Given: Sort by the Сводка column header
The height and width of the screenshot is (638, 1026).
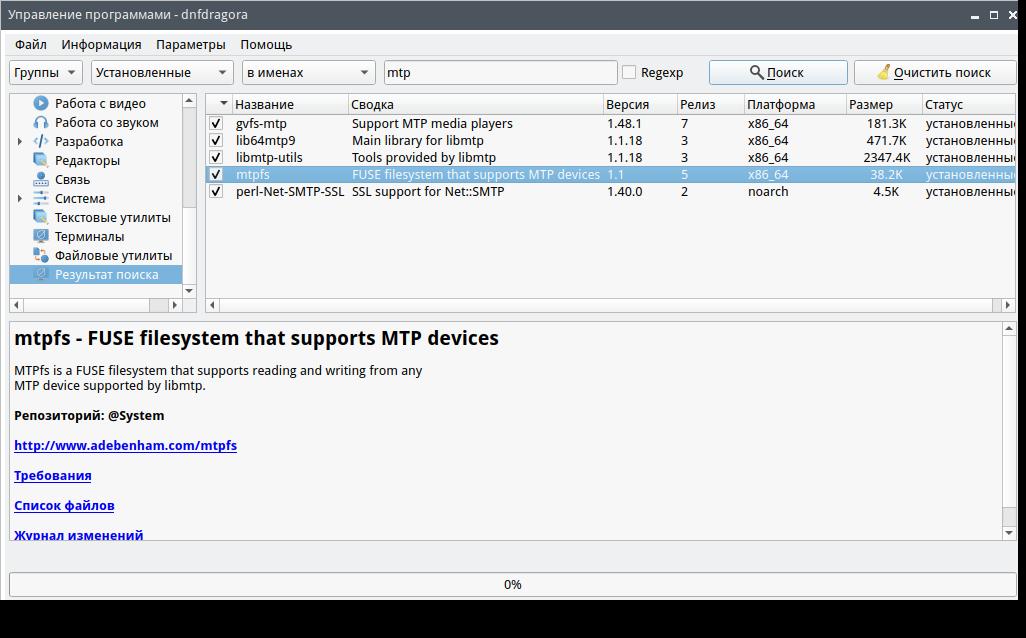Looking at the screenshot, I should (x=475, y=104).
